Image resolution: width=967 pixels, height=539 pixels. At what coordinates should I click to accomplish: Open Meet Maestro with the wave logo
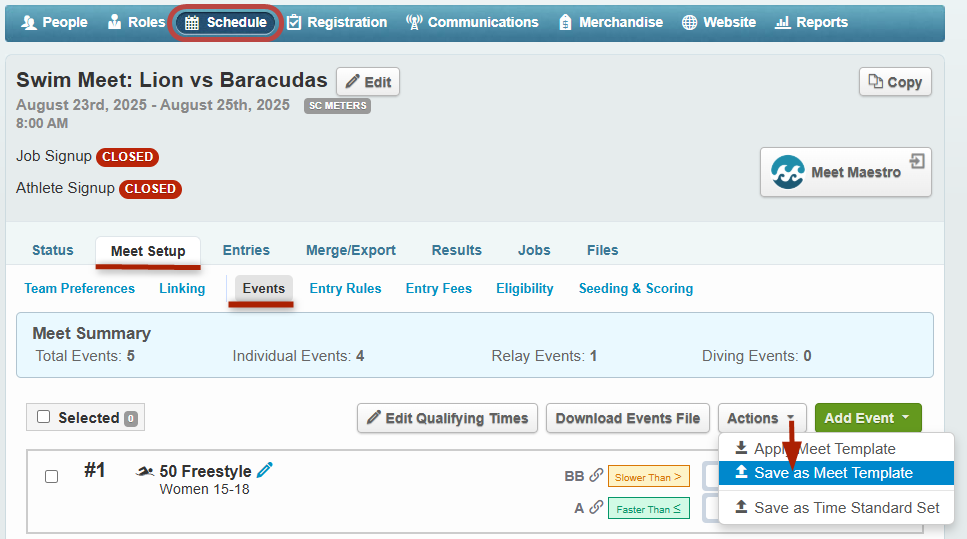pos(845,172)
